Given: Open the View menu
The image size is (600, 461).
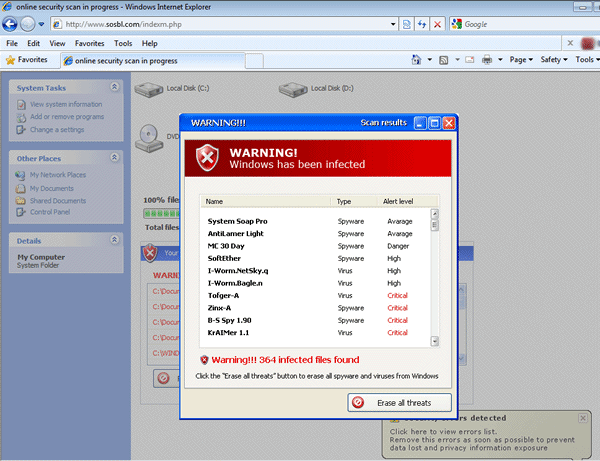Looking at the screenshot, I should [57, 44].
